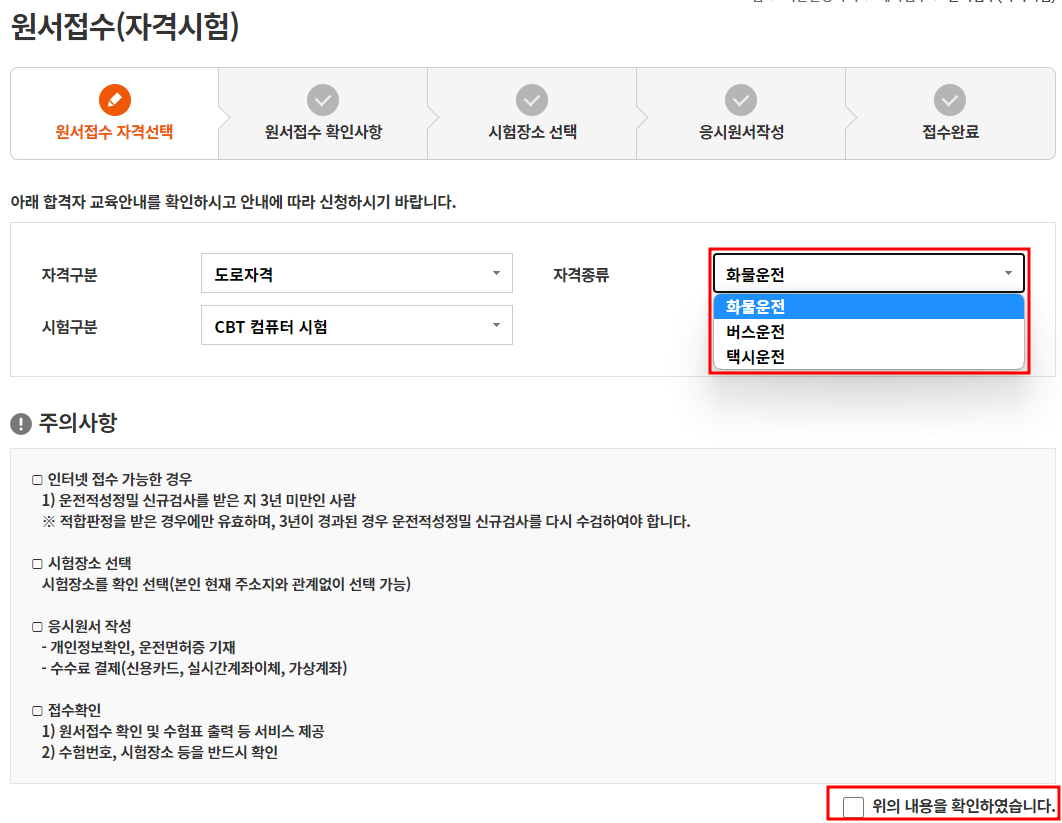The width and height of the screenshot is (1062, 823).
Task: Open the 도로자격 combo box
Action: point(357,273)
